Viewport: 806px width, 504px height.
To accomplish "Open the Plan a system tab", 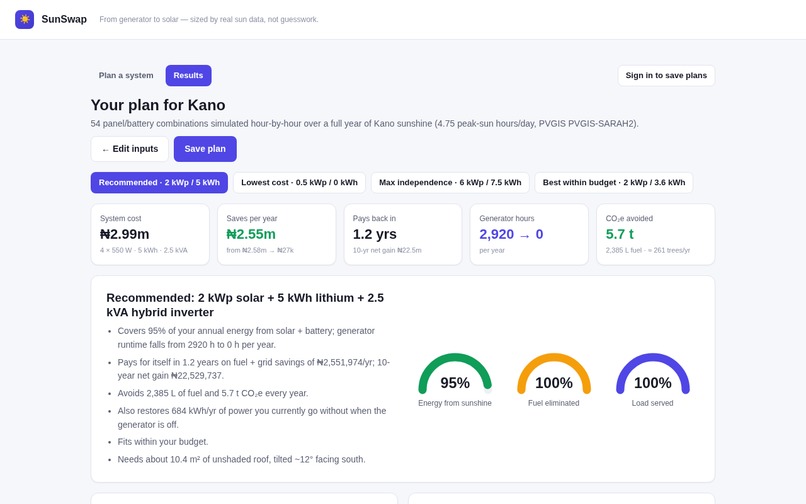I will (x=126, y=76).
